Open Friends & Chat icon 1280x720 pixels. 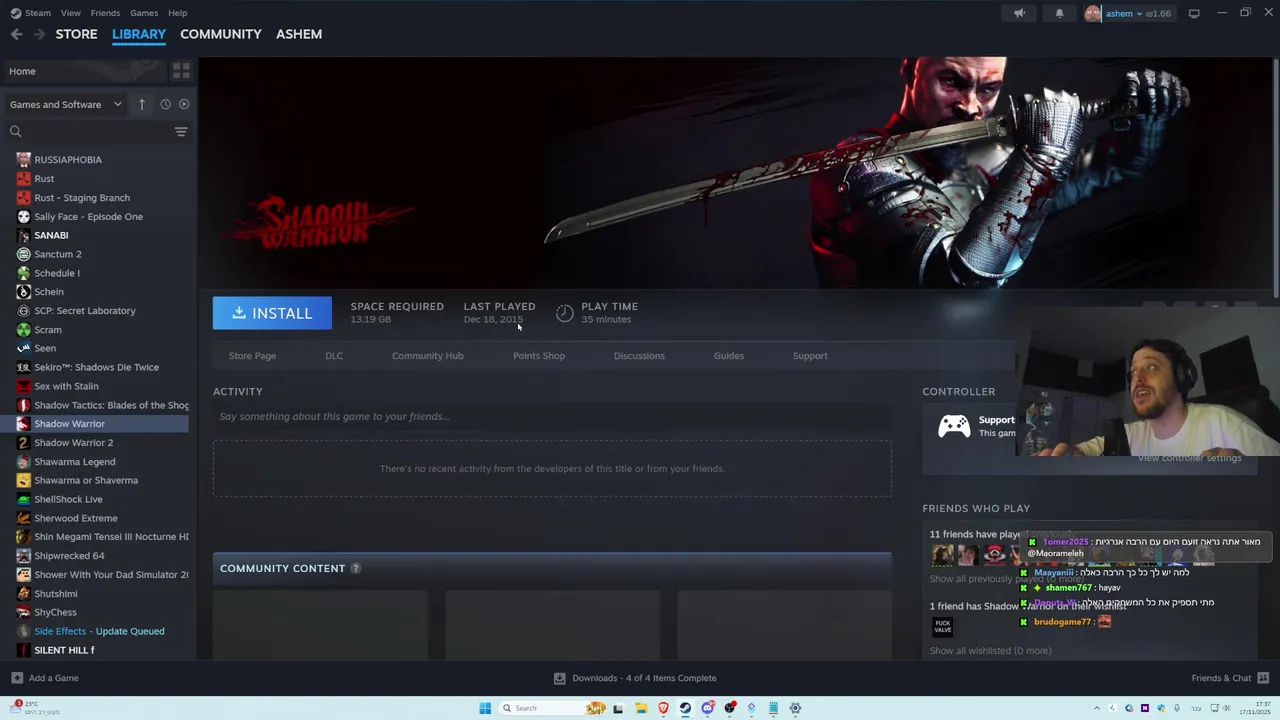pos(1263,678)
